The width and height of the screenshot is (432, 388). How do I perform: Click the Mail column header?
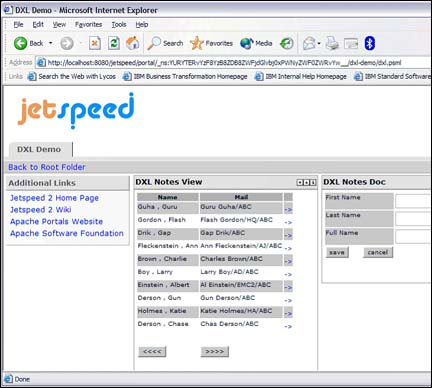241,197
